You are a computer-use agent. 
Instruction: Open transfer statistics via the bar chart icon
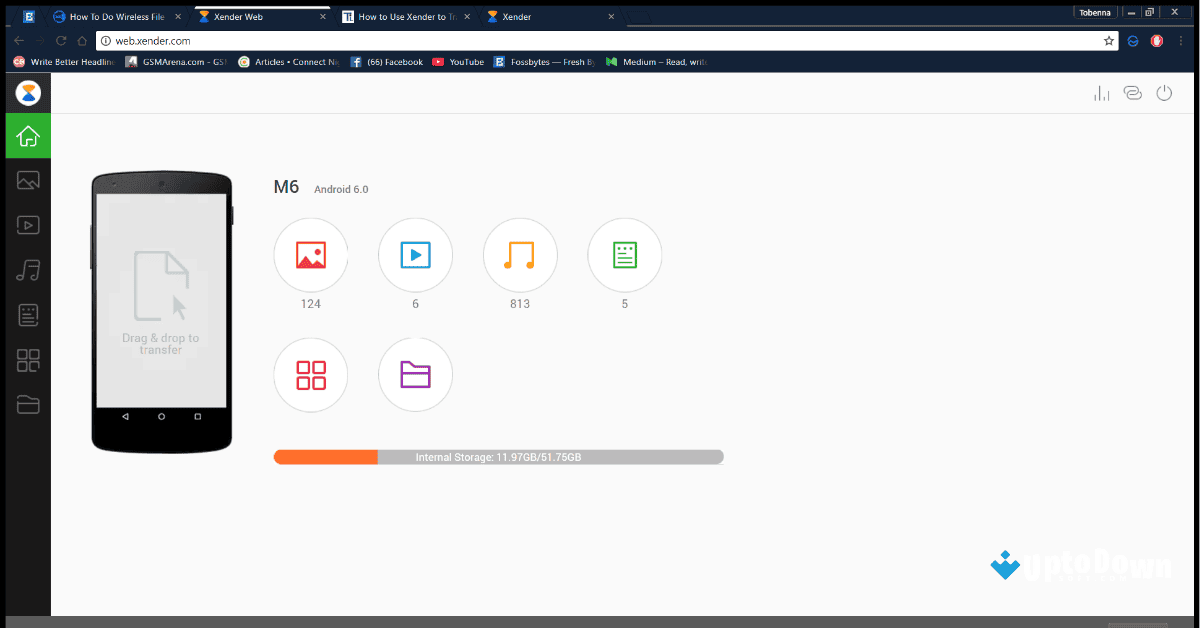[1101, 92]
